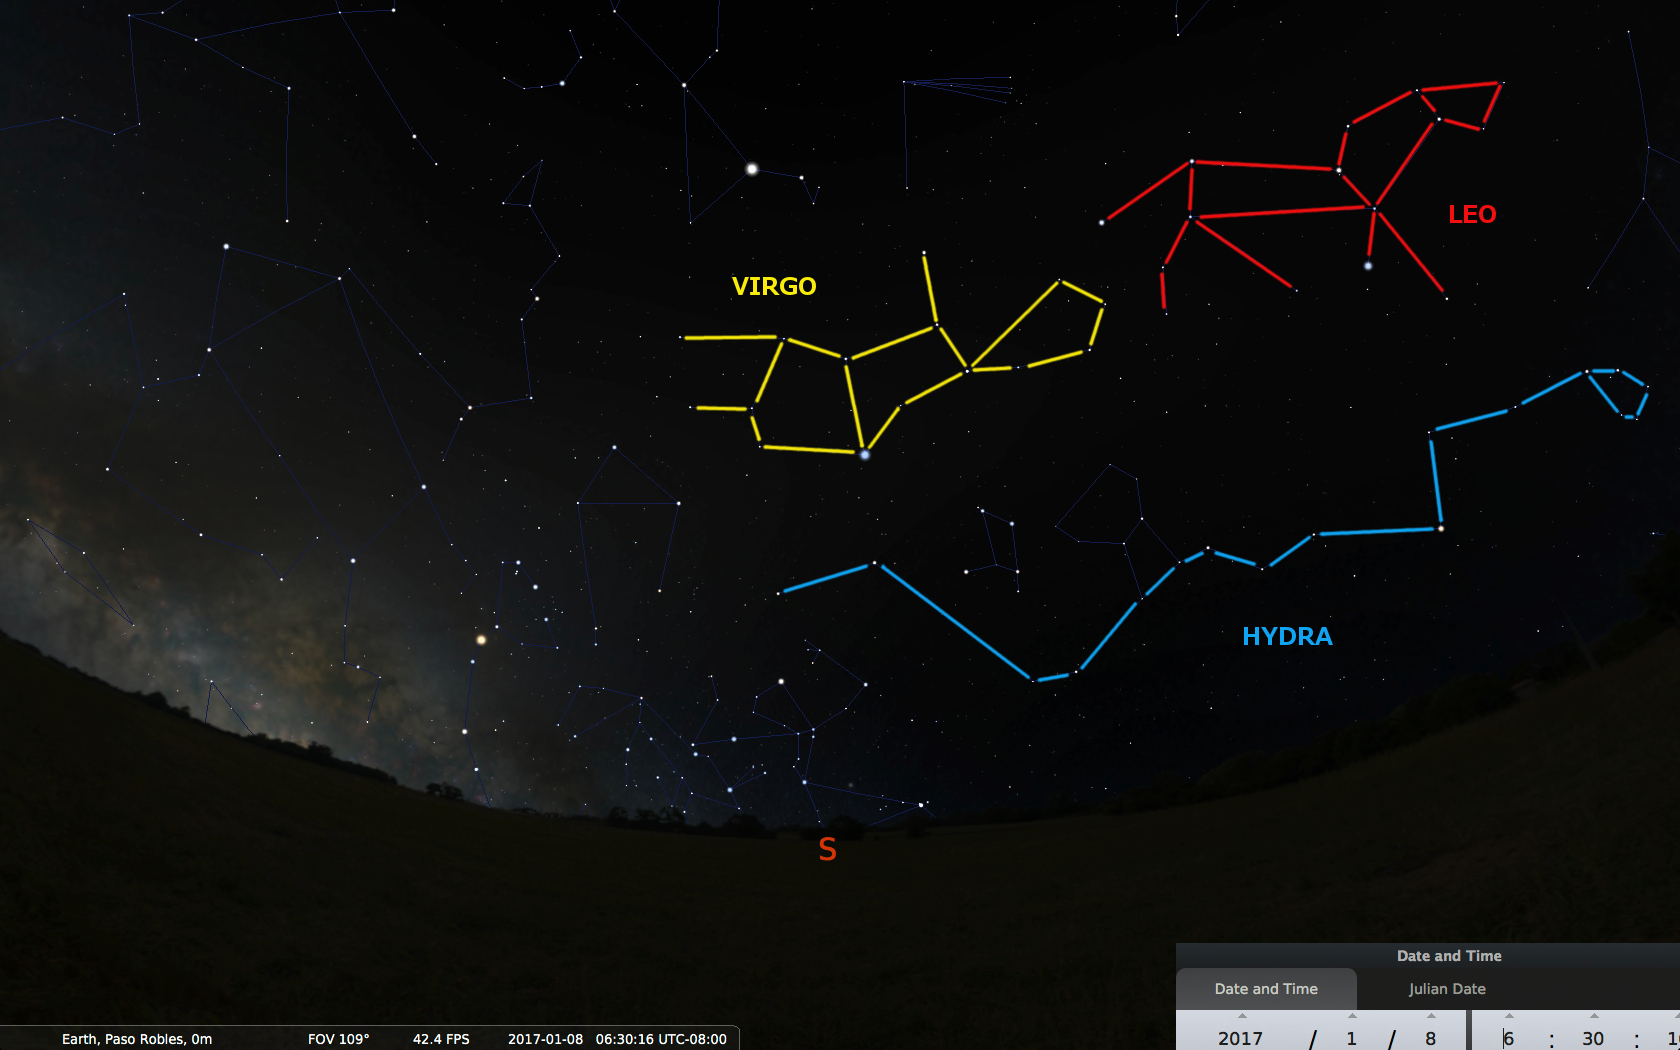1680x1050 pixels.
Task: Click the red LEO constellation label
Action: click(1472, 214)
